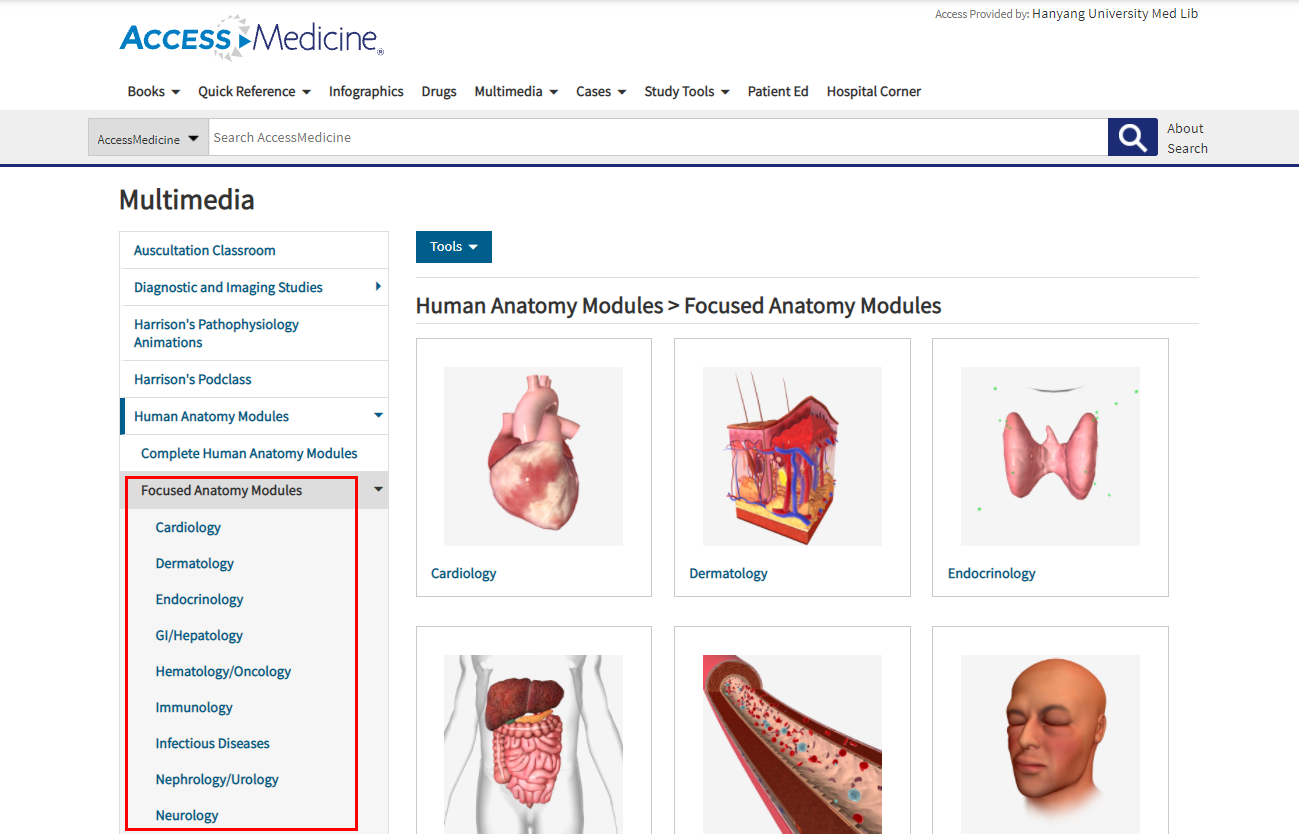Open the Cardiology heart thumbnail

point(533,456)
